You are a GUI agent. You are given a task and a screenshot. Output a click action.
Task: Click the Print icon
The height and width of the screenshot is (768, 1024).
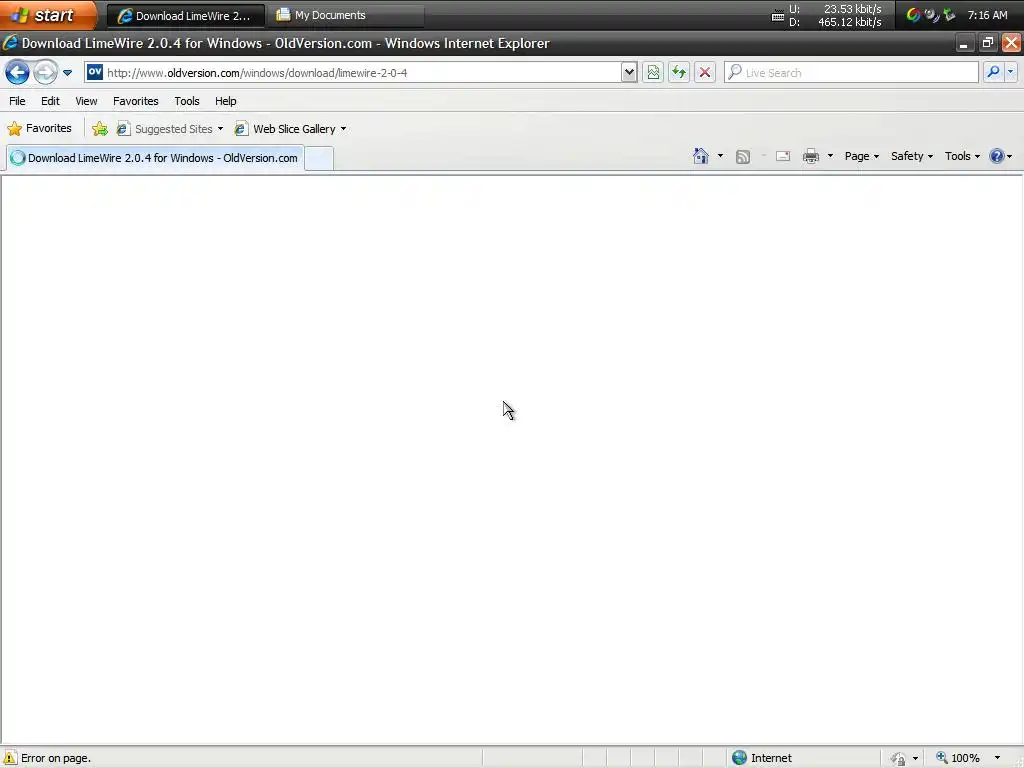tap(811, 156)
